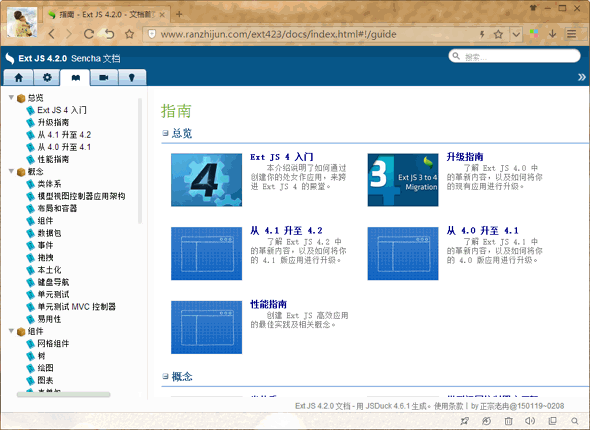Click the lightning speed-mode icon
This screenshot has height=430, width=590.
click(x=482, y=35)
